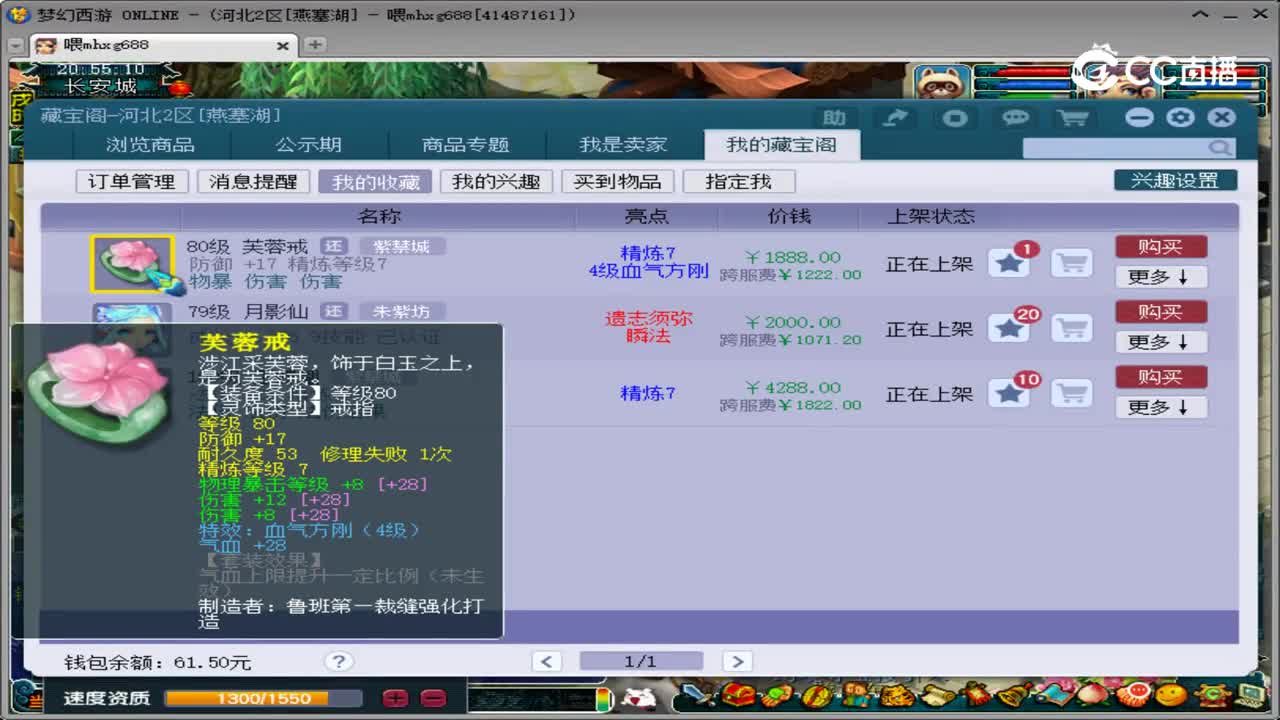Screen dimensions: 1280x720
Task: Switch to 我是卖家 tab
Action: [x=623, y=145]
